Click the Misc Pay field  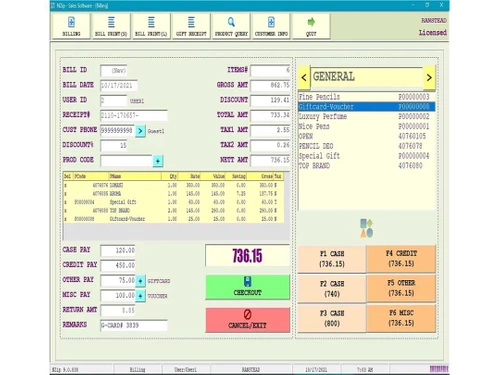pyautogui.click(x=118, y=296)
